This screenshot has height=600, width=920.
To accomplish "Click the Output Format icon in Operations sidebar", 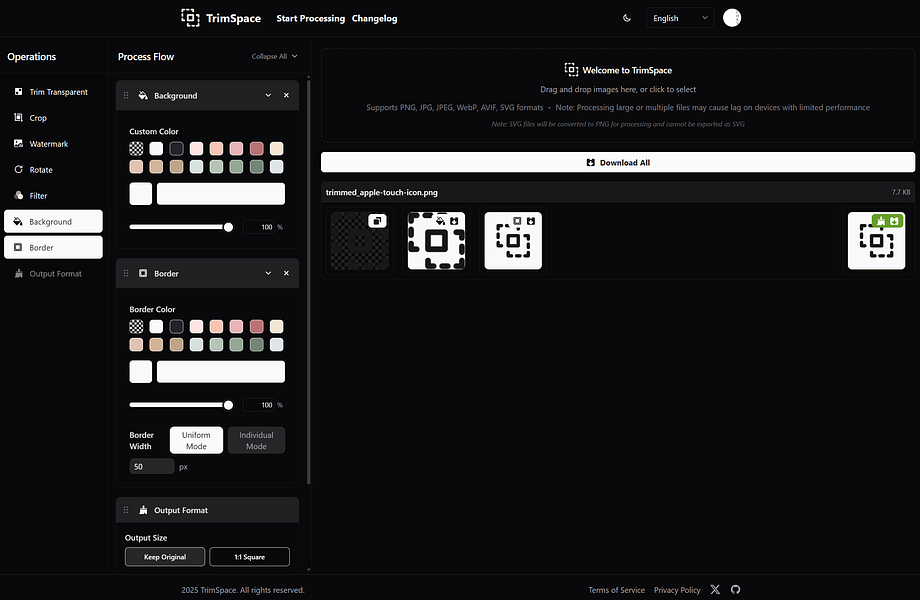I will [x=18, y=273].
